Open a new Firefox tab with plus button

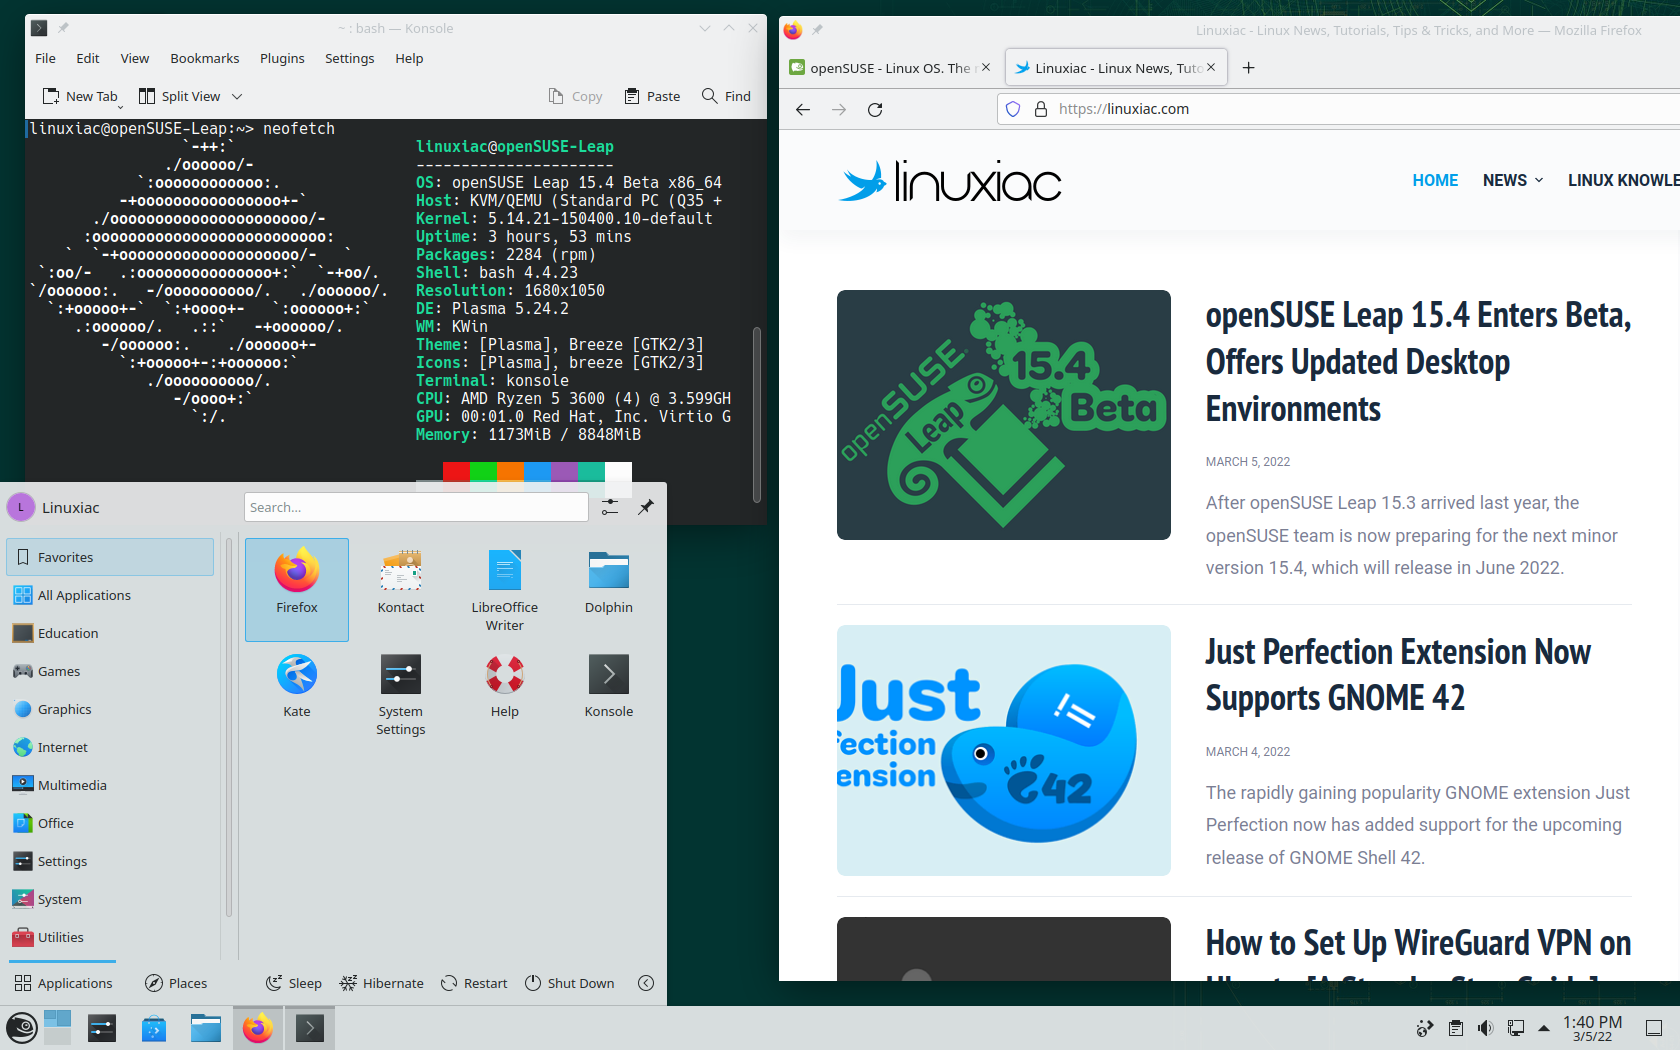(1248, 68)
